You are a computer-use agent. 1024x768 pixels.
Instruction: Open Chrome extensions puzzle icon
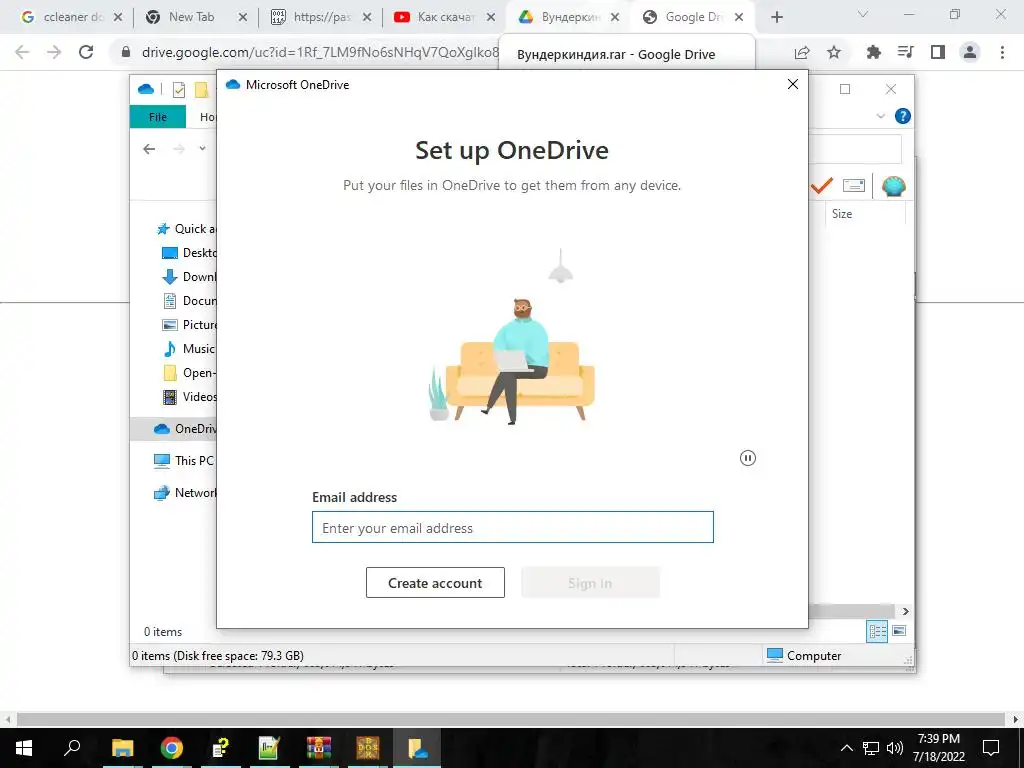tap(873, 52)
